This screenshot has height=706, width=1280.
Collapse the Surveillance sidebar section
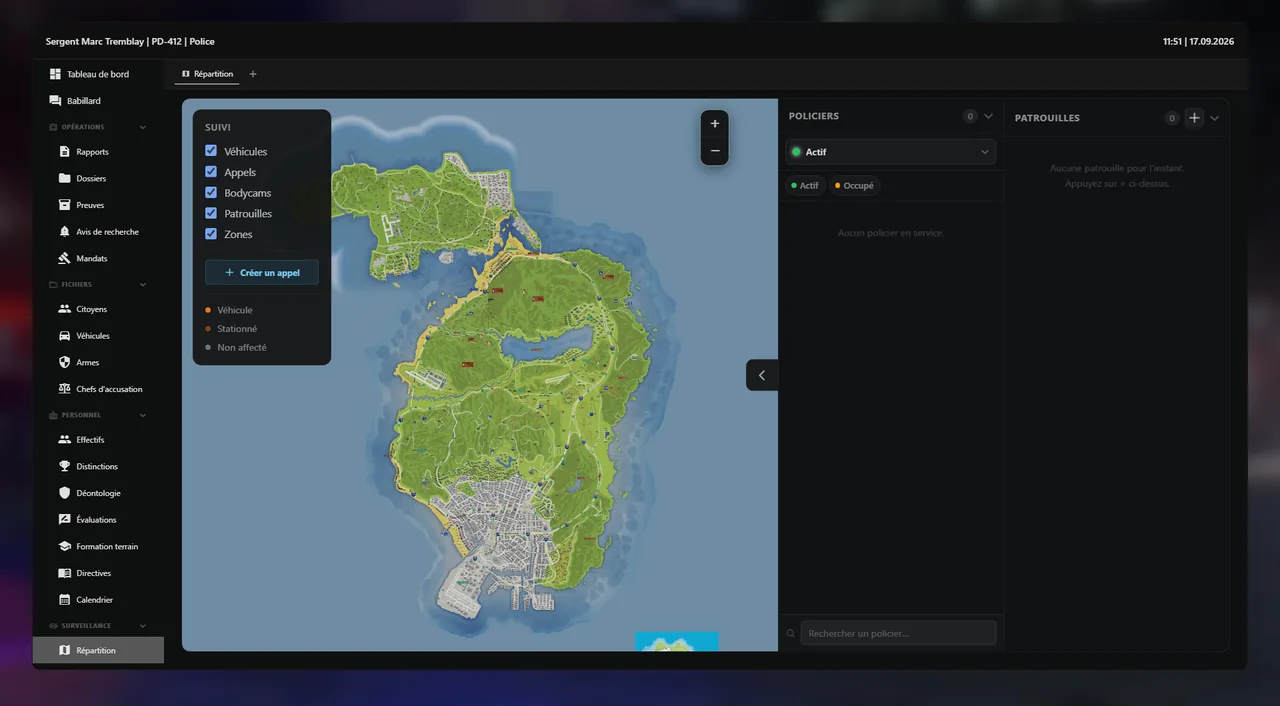[x=143, y=626]
